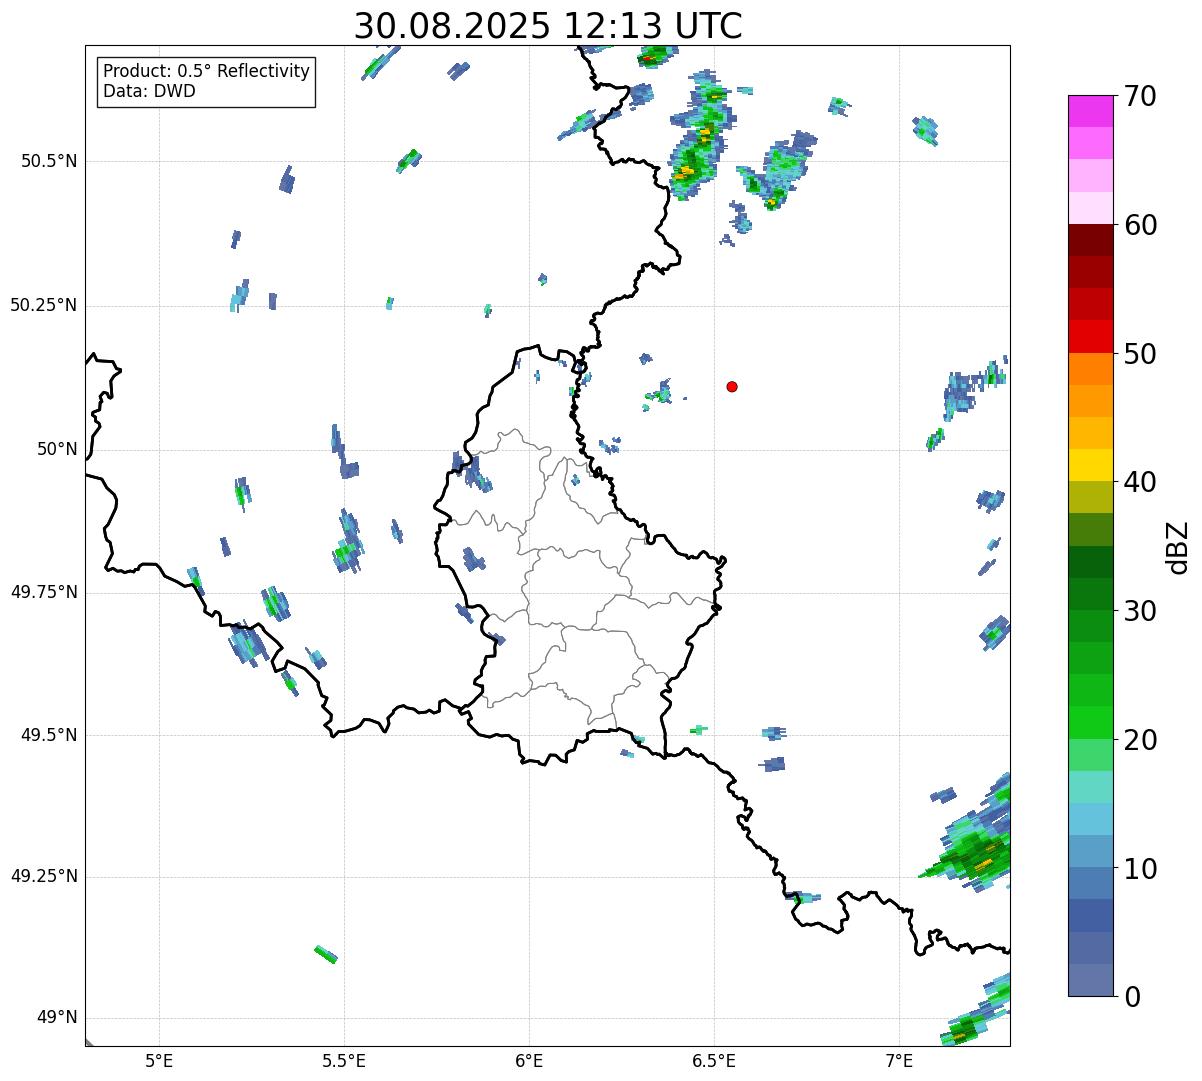Click the dBZ colorbar axis label
Screen dimensions: 1202x1081
(1178, 547)
